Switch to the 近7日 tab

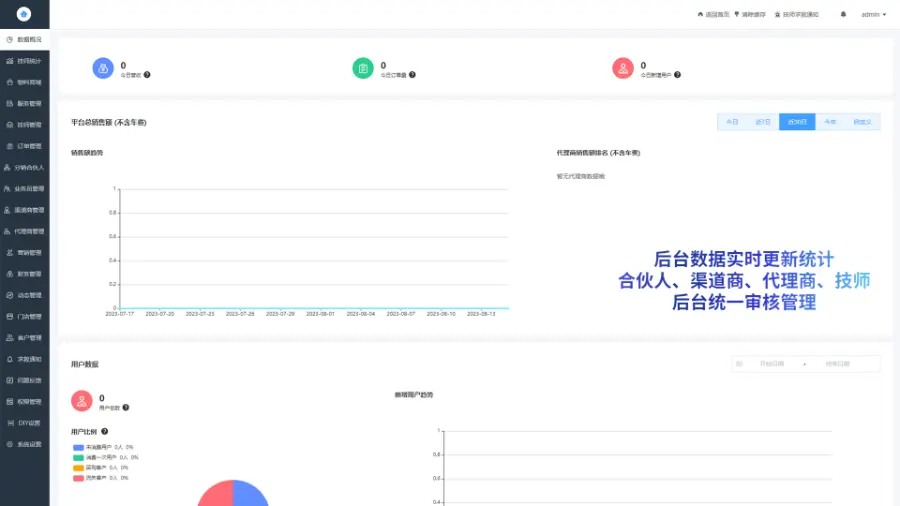(x=762, y=122)
